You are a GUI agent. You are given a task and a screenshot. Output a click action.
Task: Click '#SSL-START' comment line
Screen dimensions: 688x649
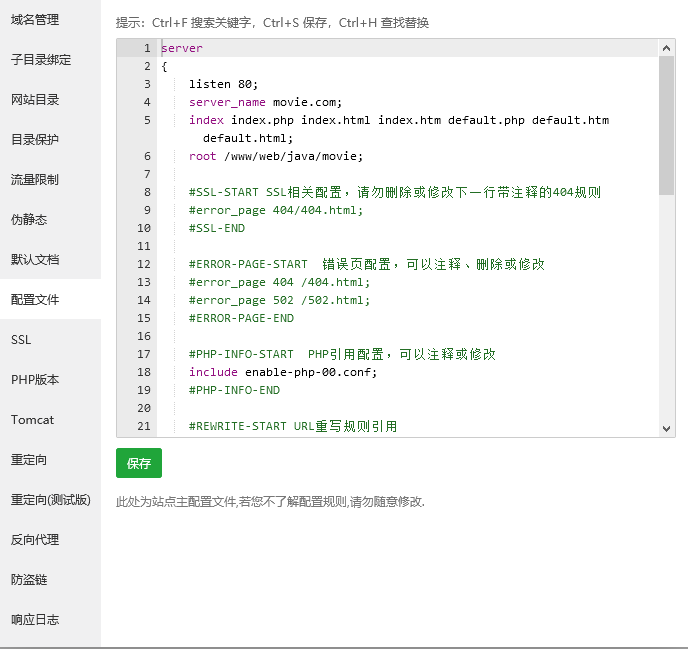pos(395,192)
